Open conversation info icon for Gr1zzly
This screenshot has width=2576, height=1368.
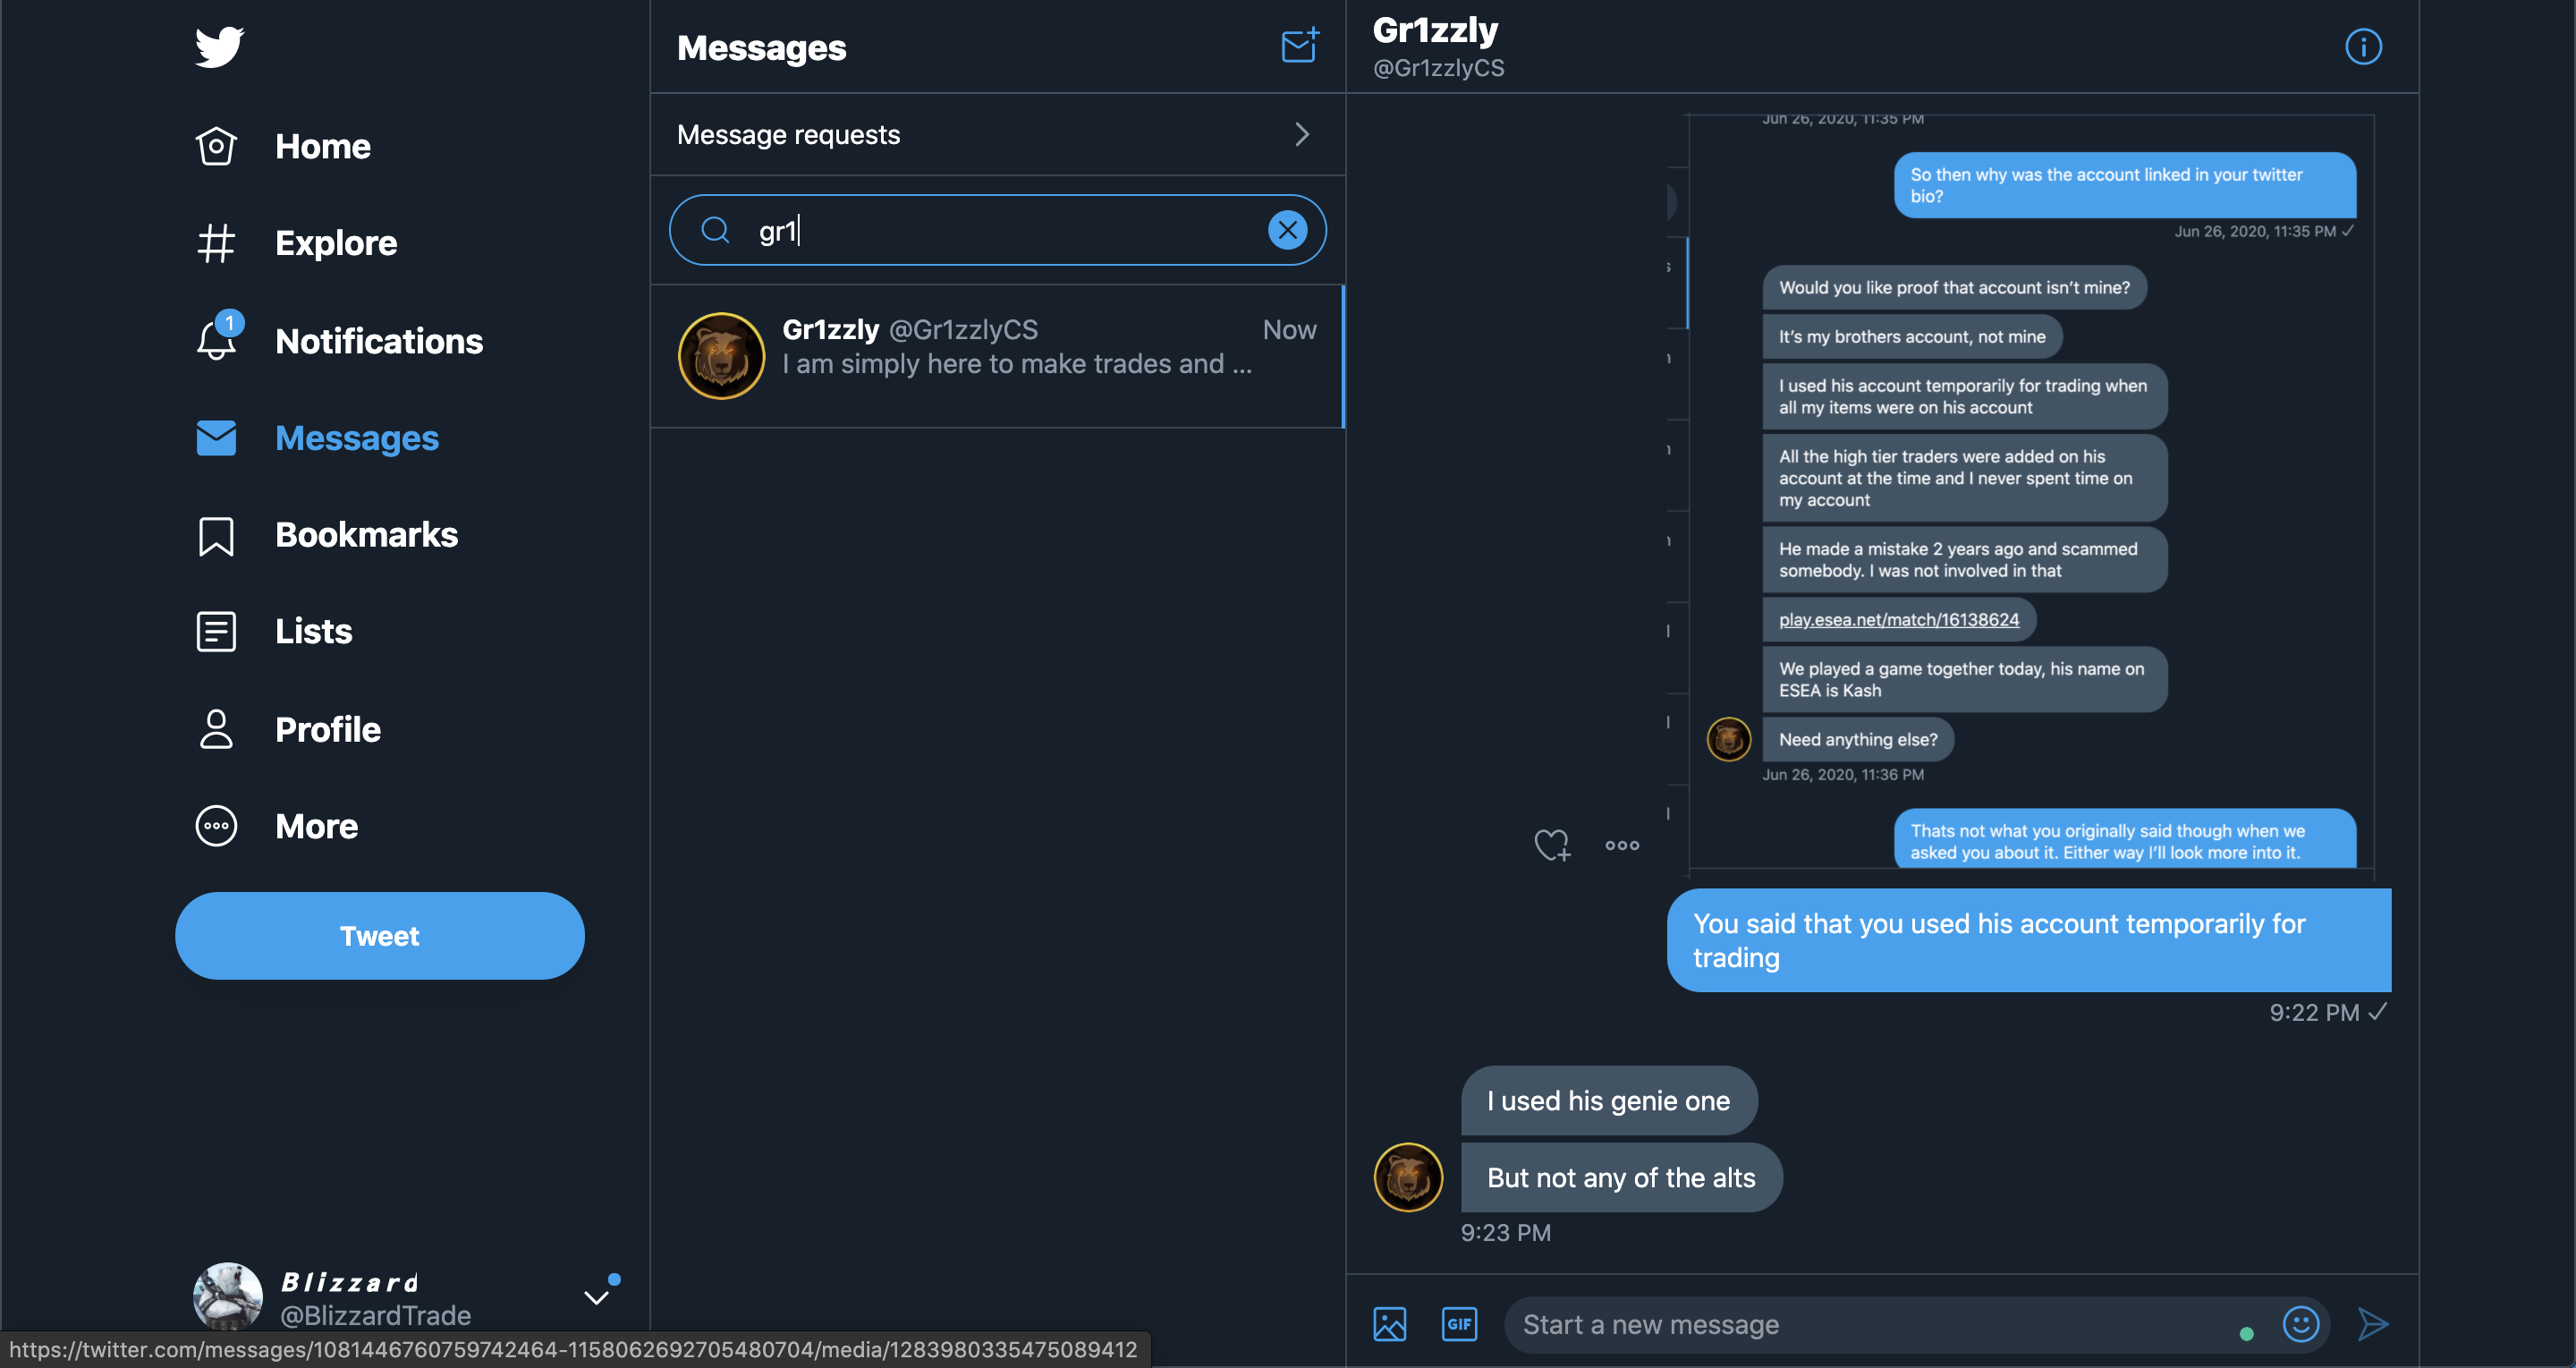coord(2363,46)
